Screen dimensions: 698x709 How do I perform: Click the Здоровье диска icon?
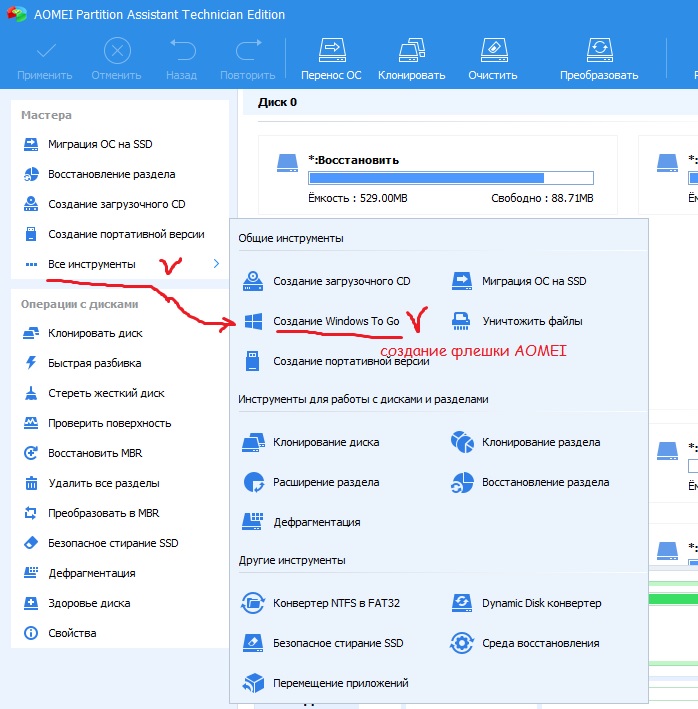click(x=31, y=603)
